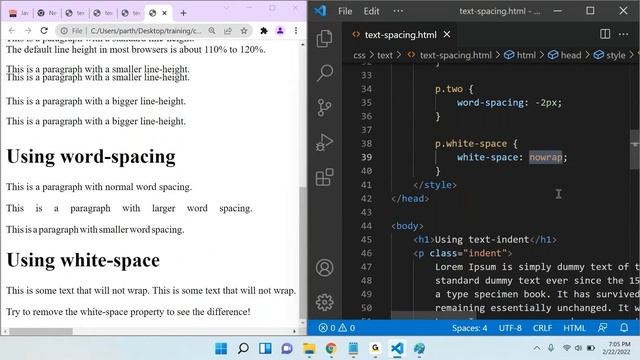Select the text-spacing.html editor tab
Image resolution: width=640 pixels, height=360 pixels.
point(400,35)
